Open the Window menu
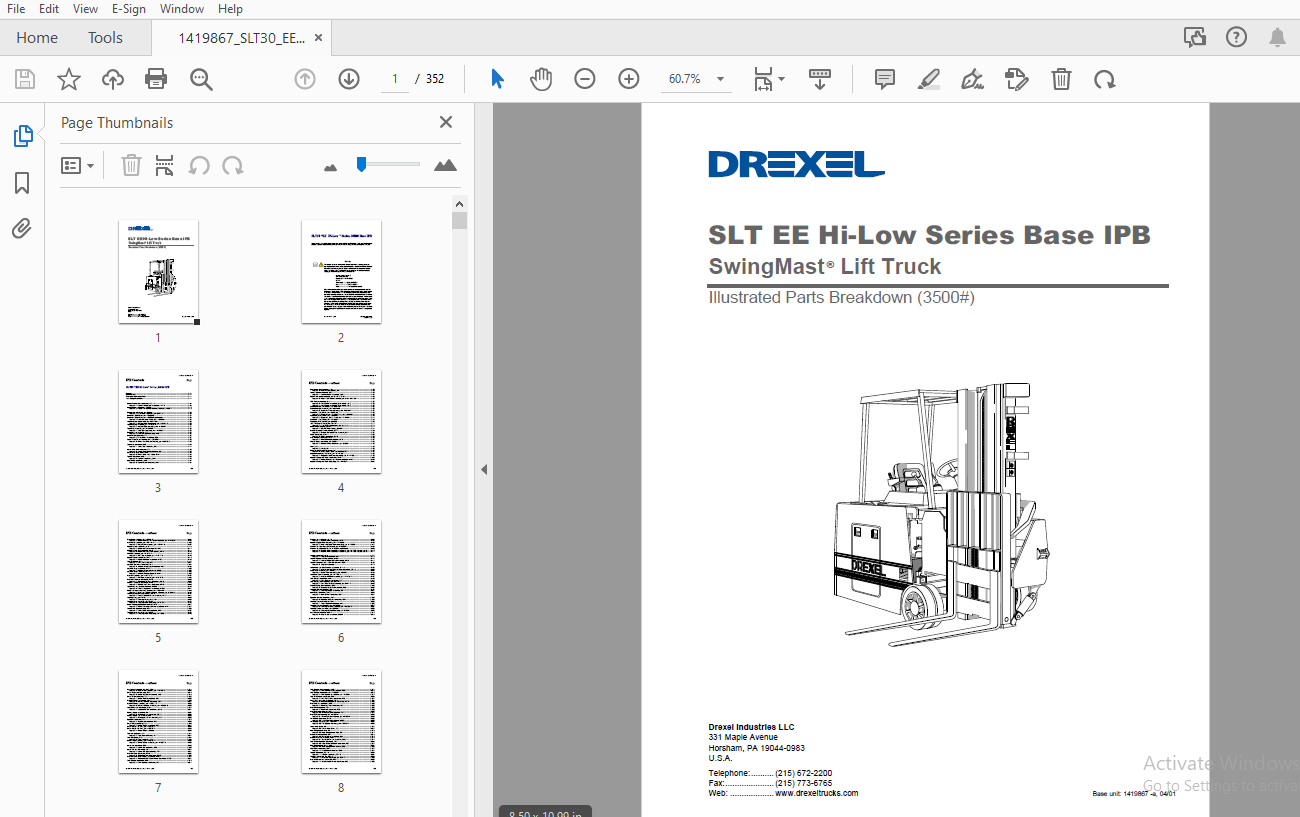 (x=182, y=9)
